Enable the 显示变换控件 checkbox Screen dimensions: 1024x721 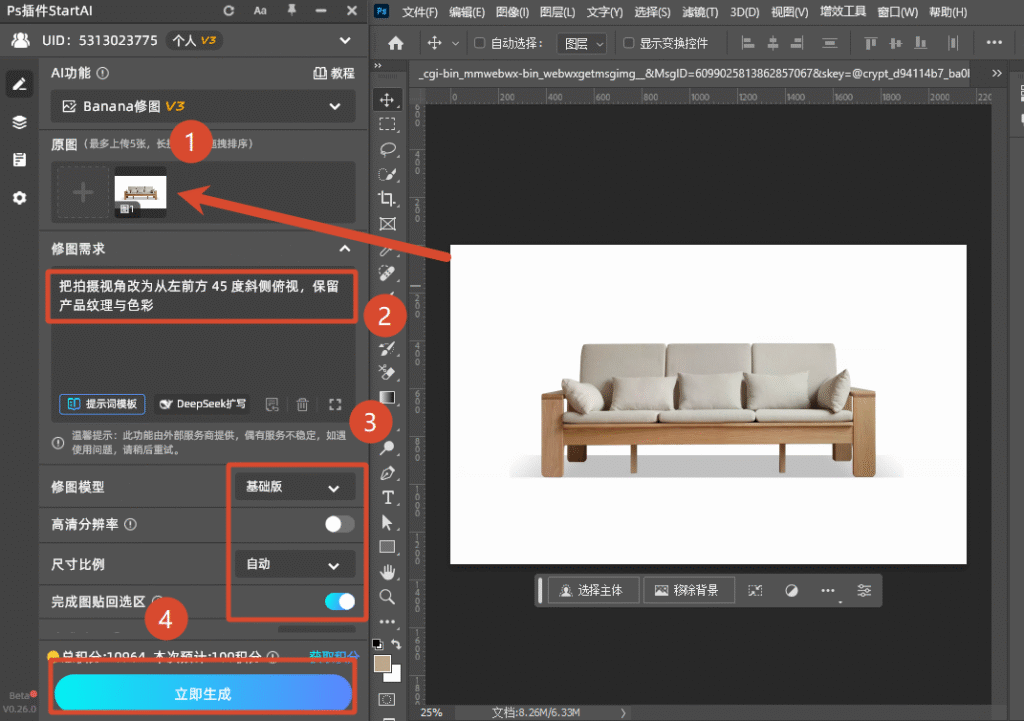coord(628,43)
